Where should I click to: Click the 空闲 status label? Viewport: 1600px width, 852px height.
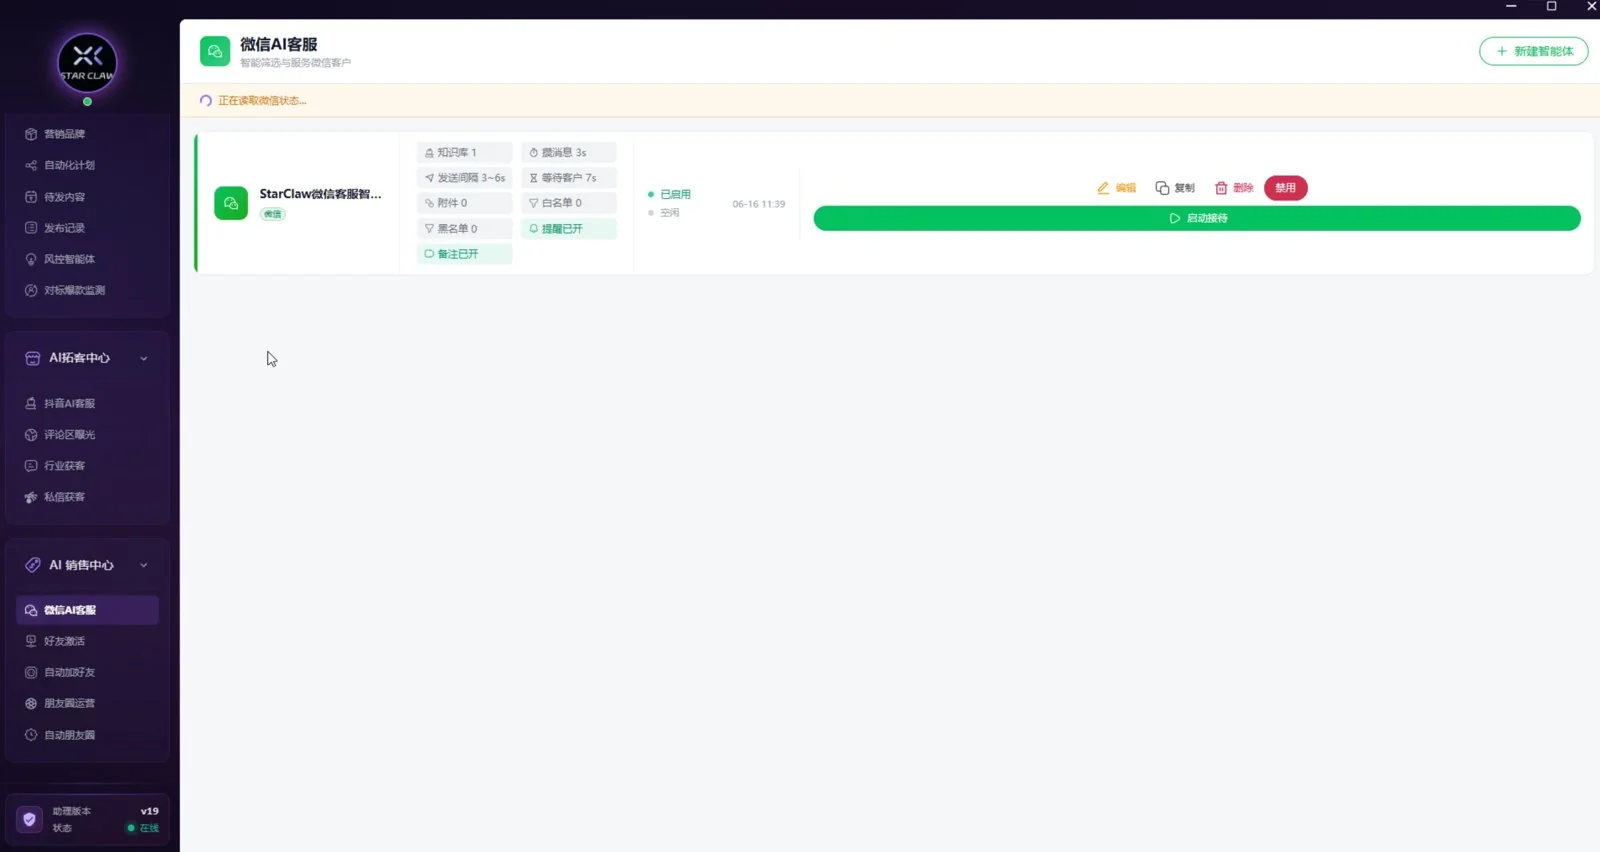(x=669, y=213)
